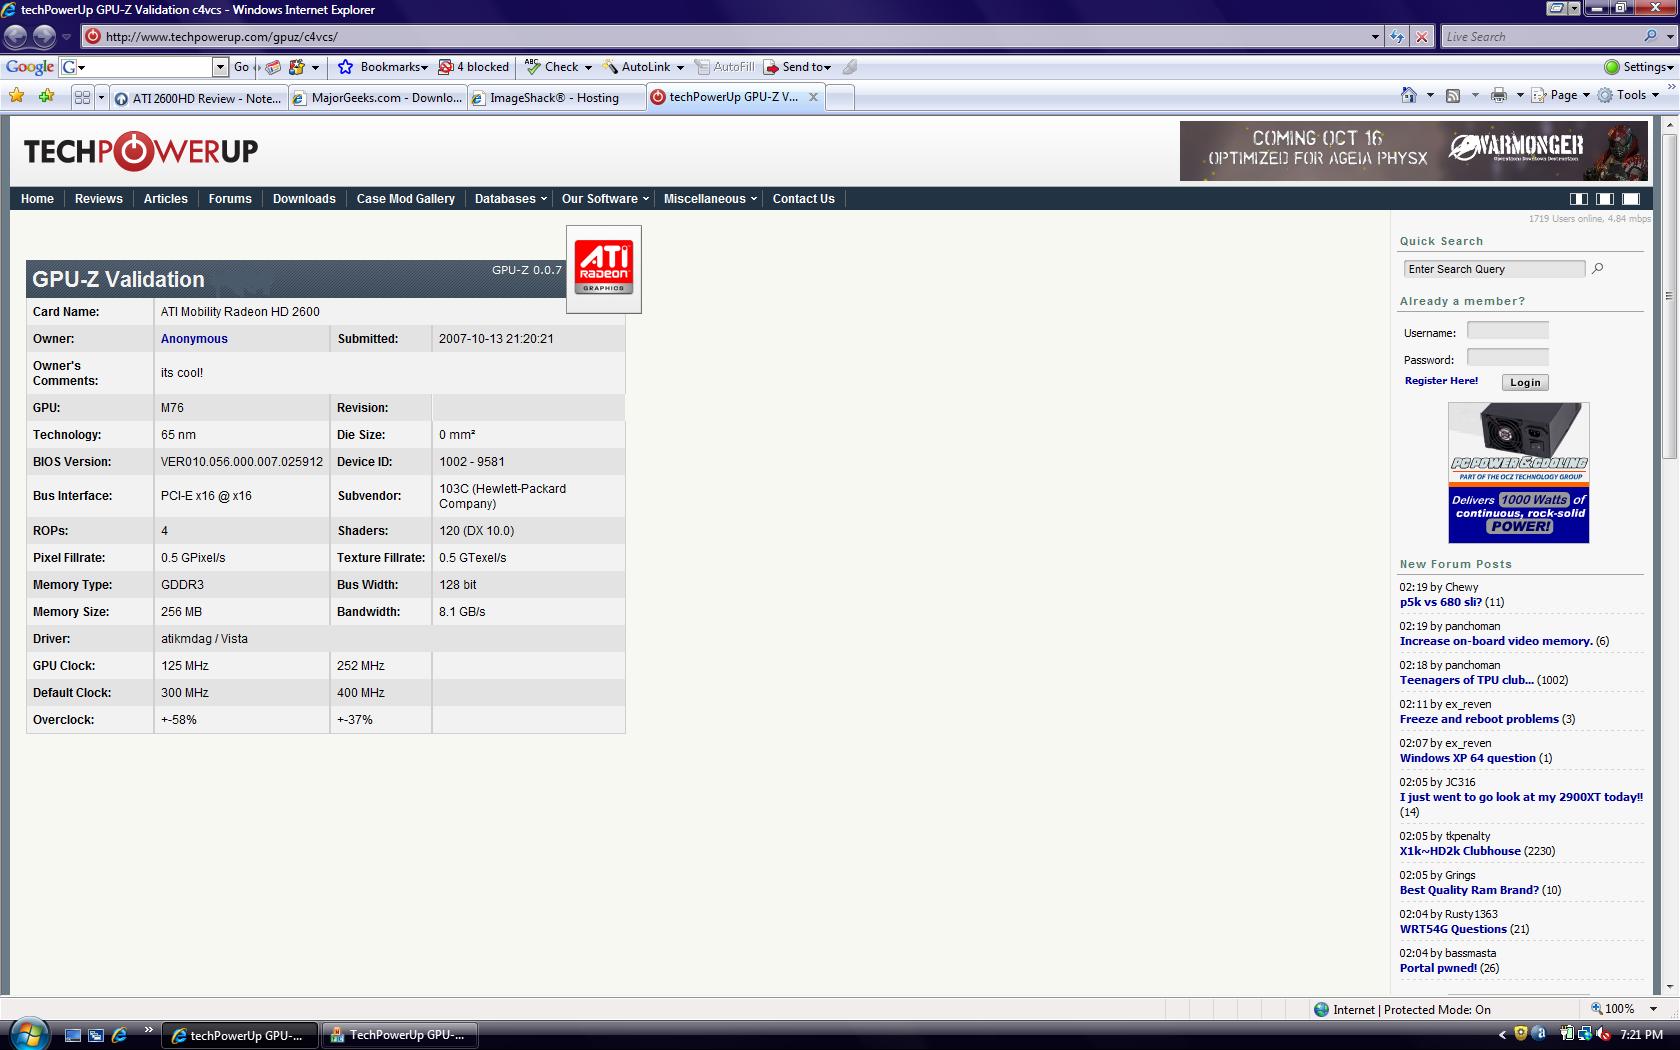The width and height of the screenshot is (1680, 1050).
Task: Click the Anonymous owner link
Action: (x=194, y=339)
